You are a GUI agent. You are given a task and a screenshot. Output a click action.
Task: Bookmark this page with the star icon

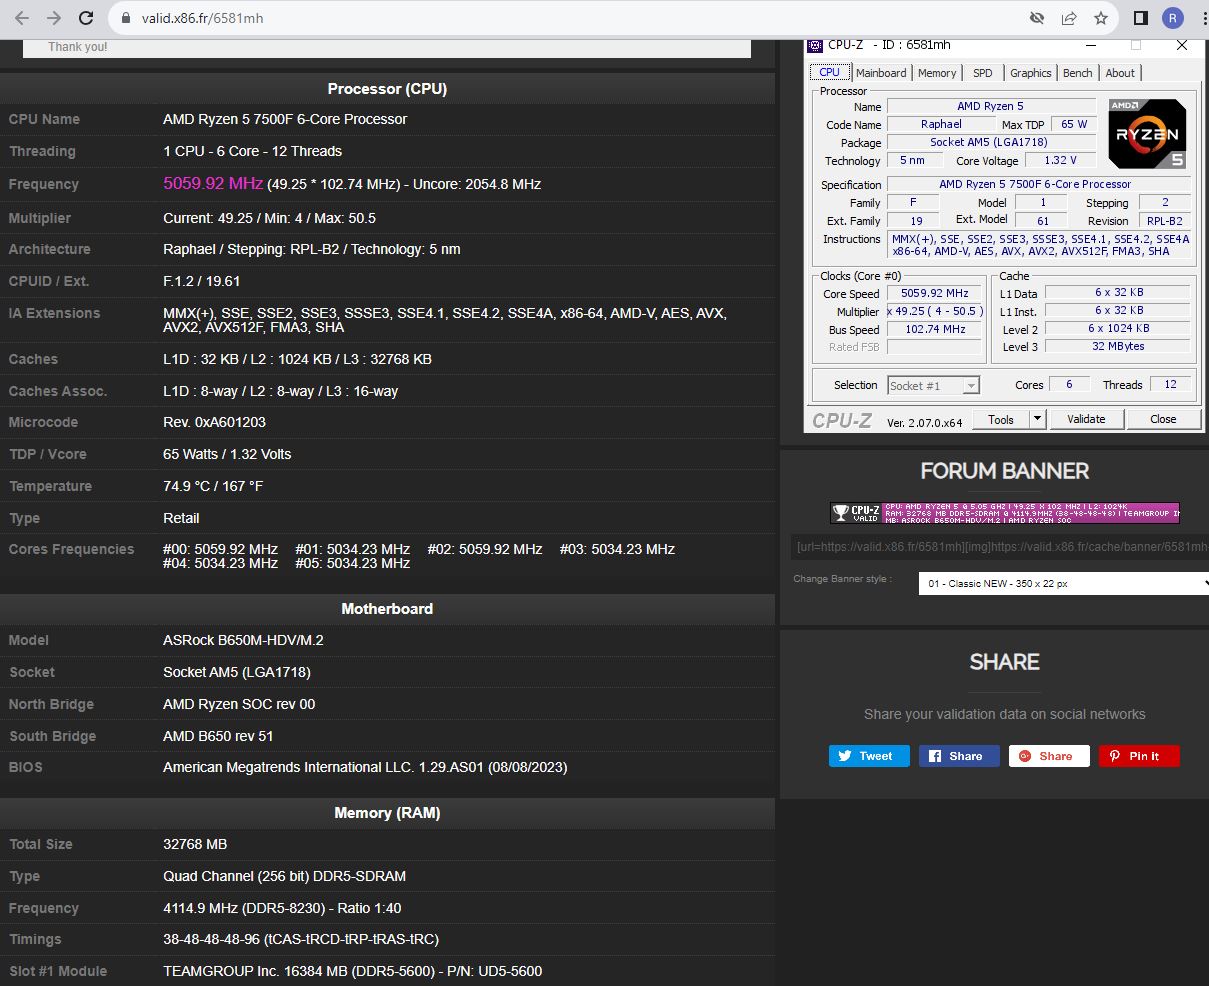[1101, 18]
